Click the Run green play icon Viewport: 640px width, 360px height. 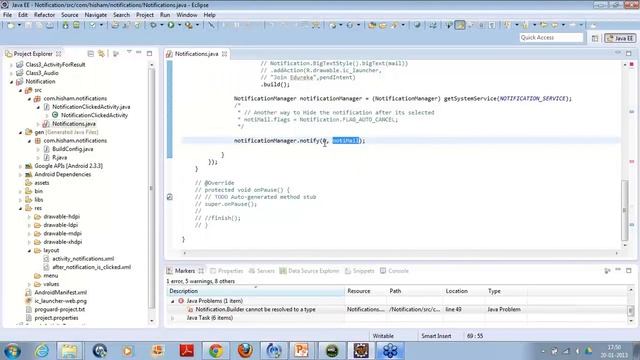[x=171, y=25]
